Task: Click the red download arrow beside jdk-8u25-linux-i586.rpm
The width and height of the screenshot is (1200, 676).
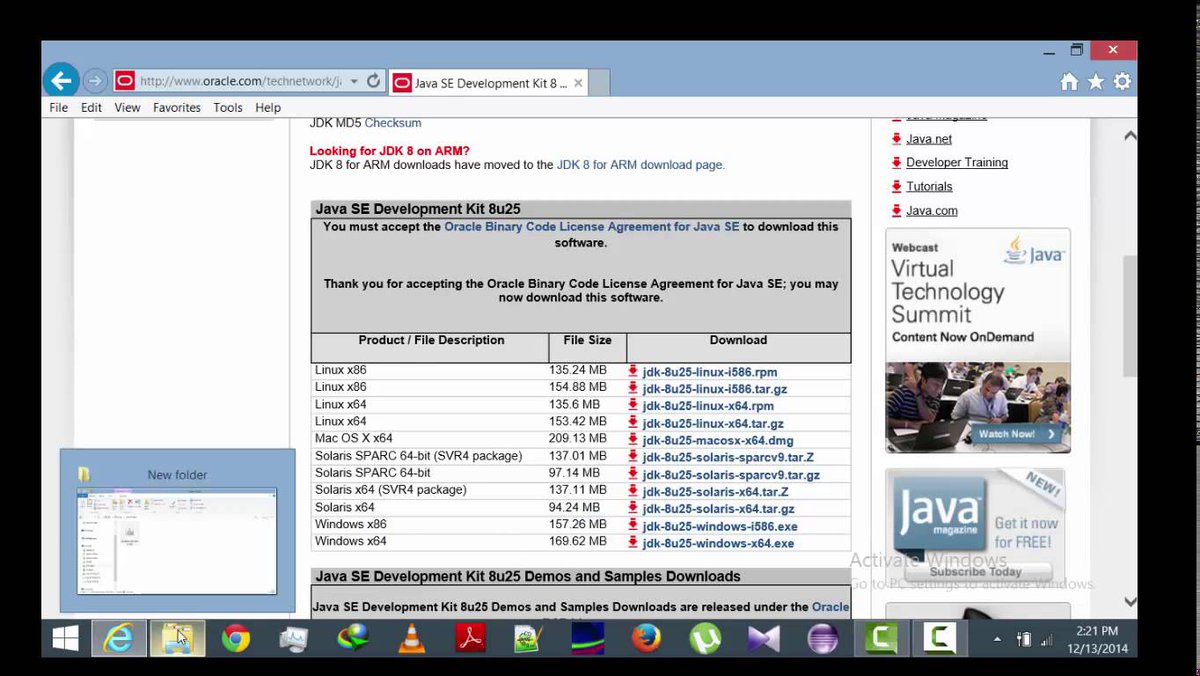Action: (x=633, y=371)
